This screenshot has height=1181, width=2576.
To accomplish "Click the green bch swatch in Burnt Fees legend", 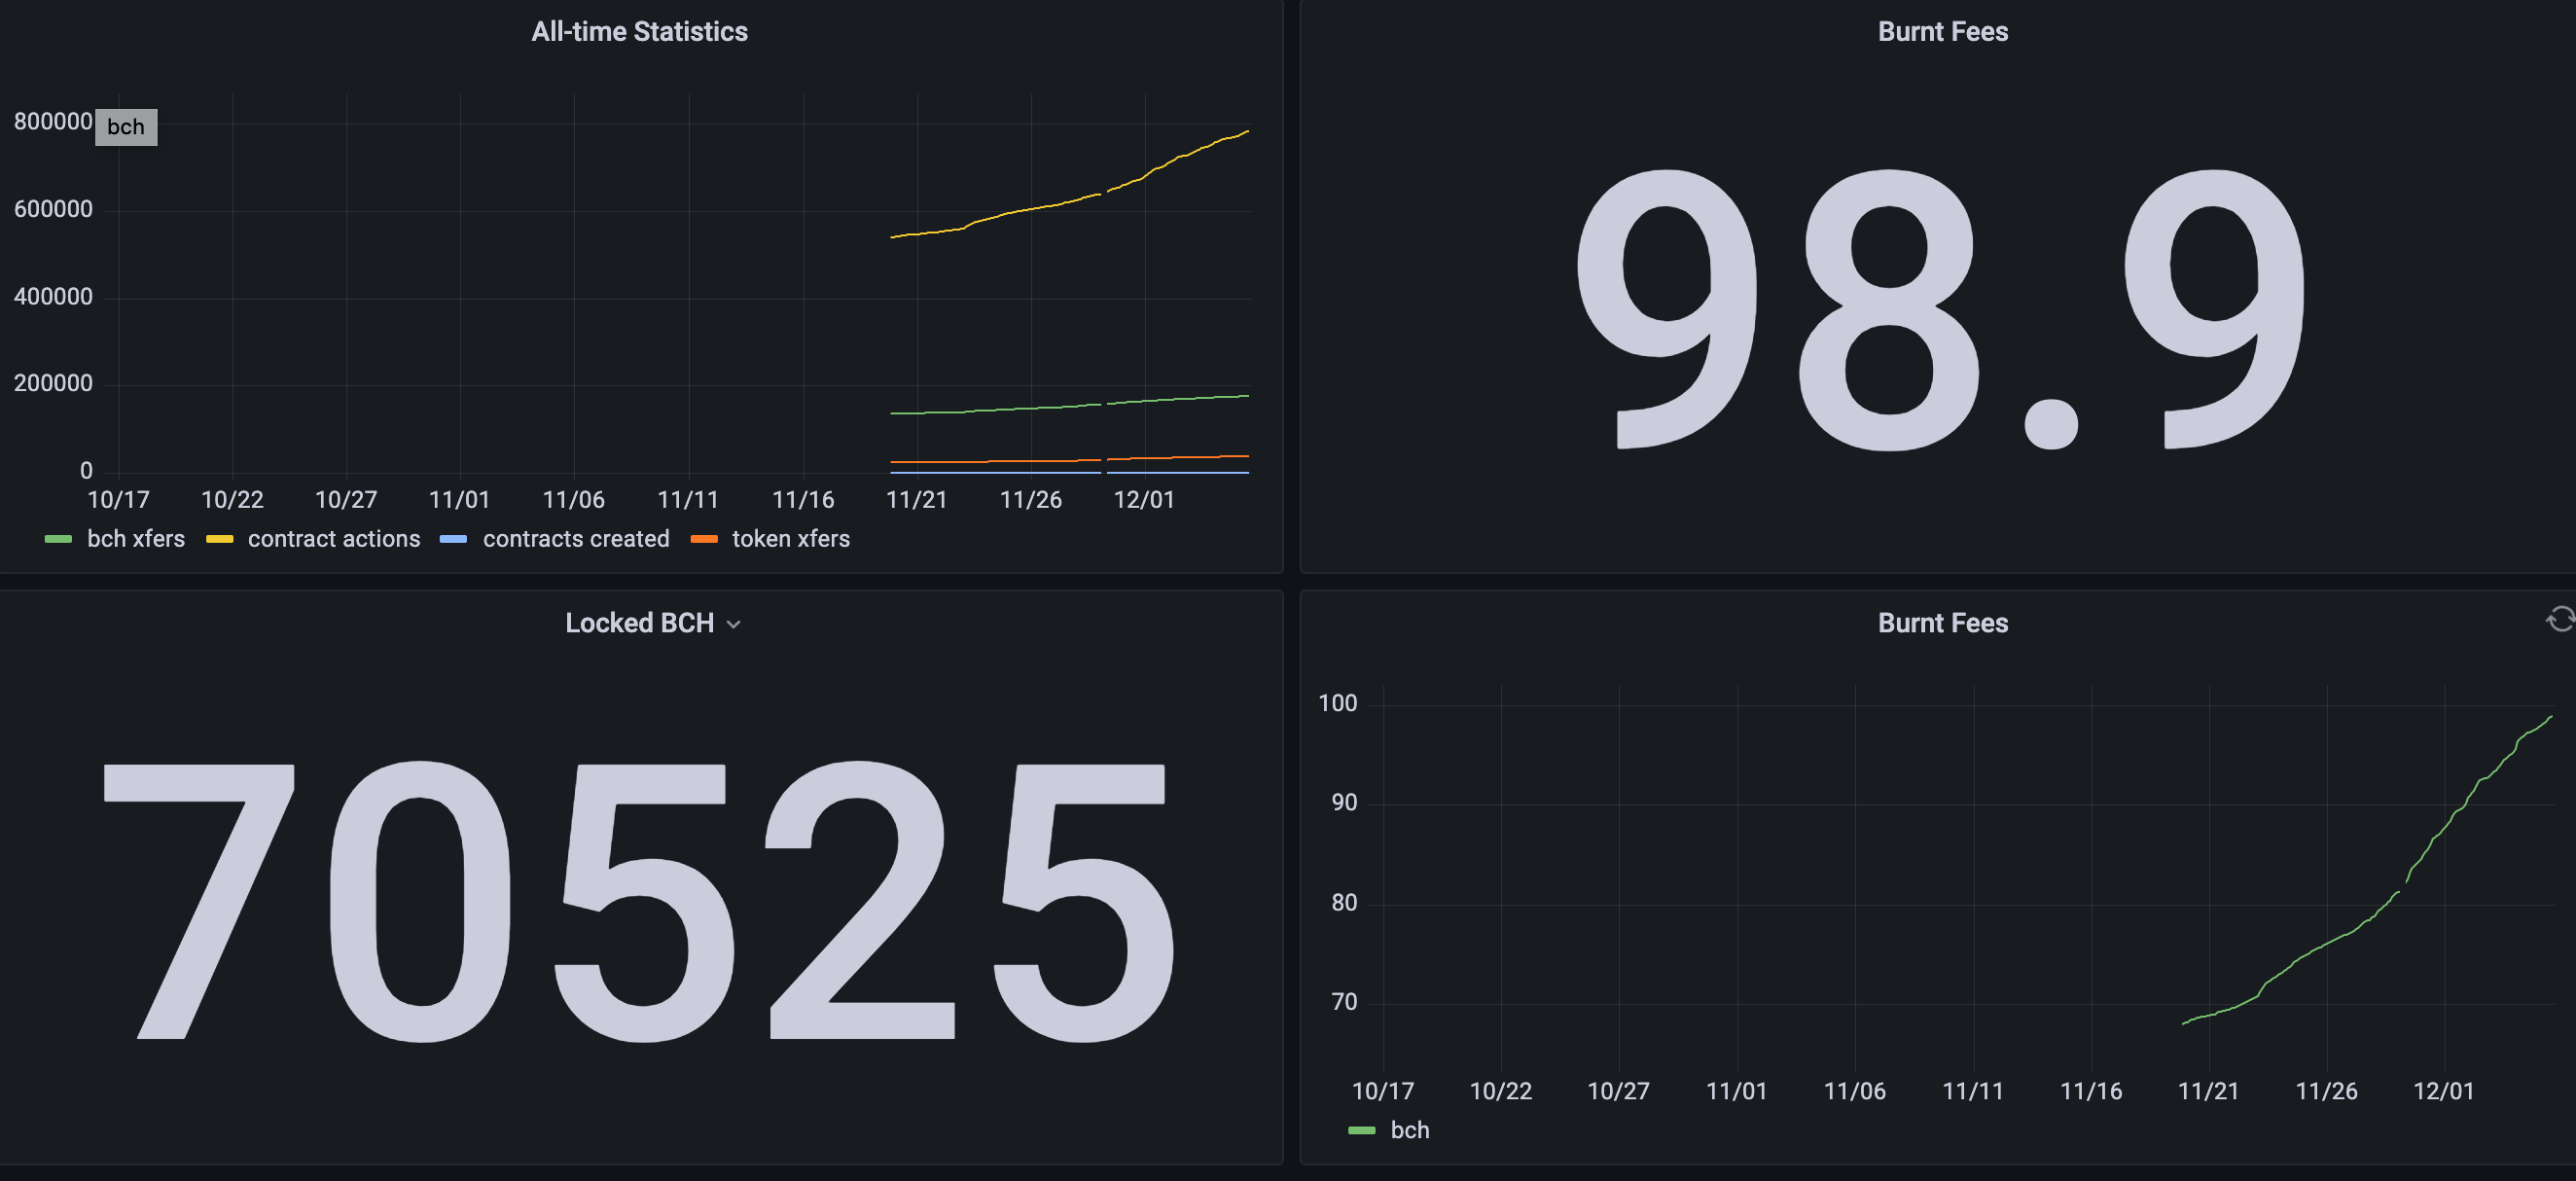I will click(x=1362, y=1131).
